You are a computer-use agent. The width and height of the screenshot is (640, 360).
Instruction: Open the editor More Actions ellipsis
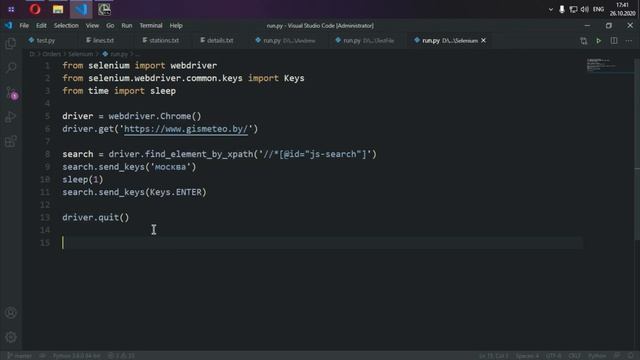point(629,41)
